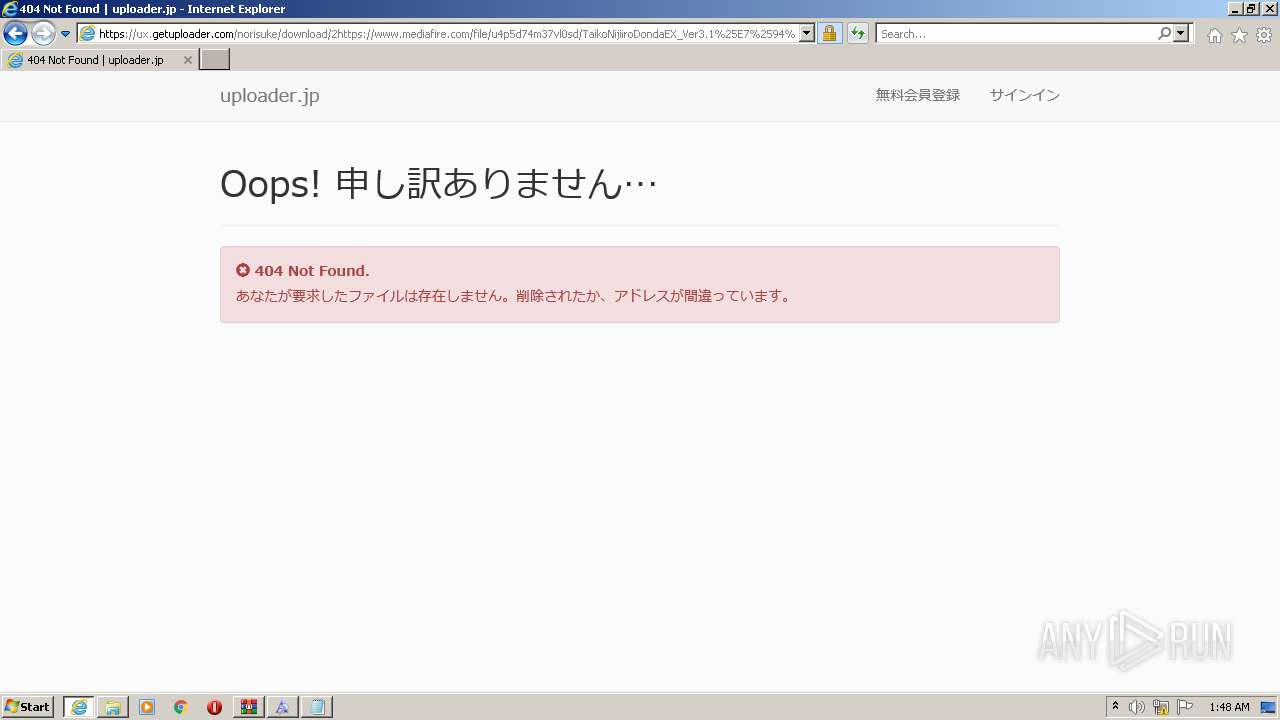Click the Search box in Internet Explorer
The width and height of the screenshot is (1280, 720).
(x=1016, y=34)
